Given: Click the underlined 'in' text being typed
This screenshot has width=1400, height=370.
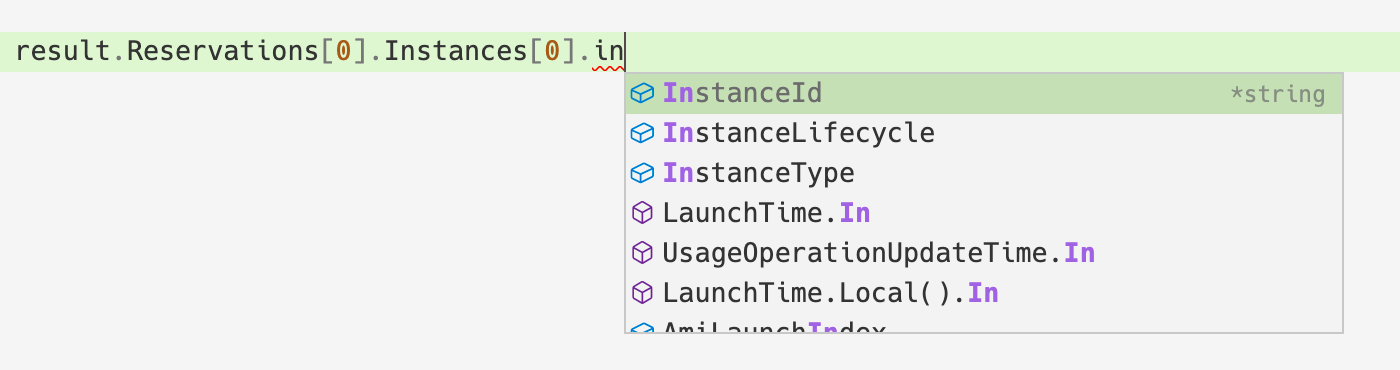Looking at the screenshot, I should (x=609, y=51).
